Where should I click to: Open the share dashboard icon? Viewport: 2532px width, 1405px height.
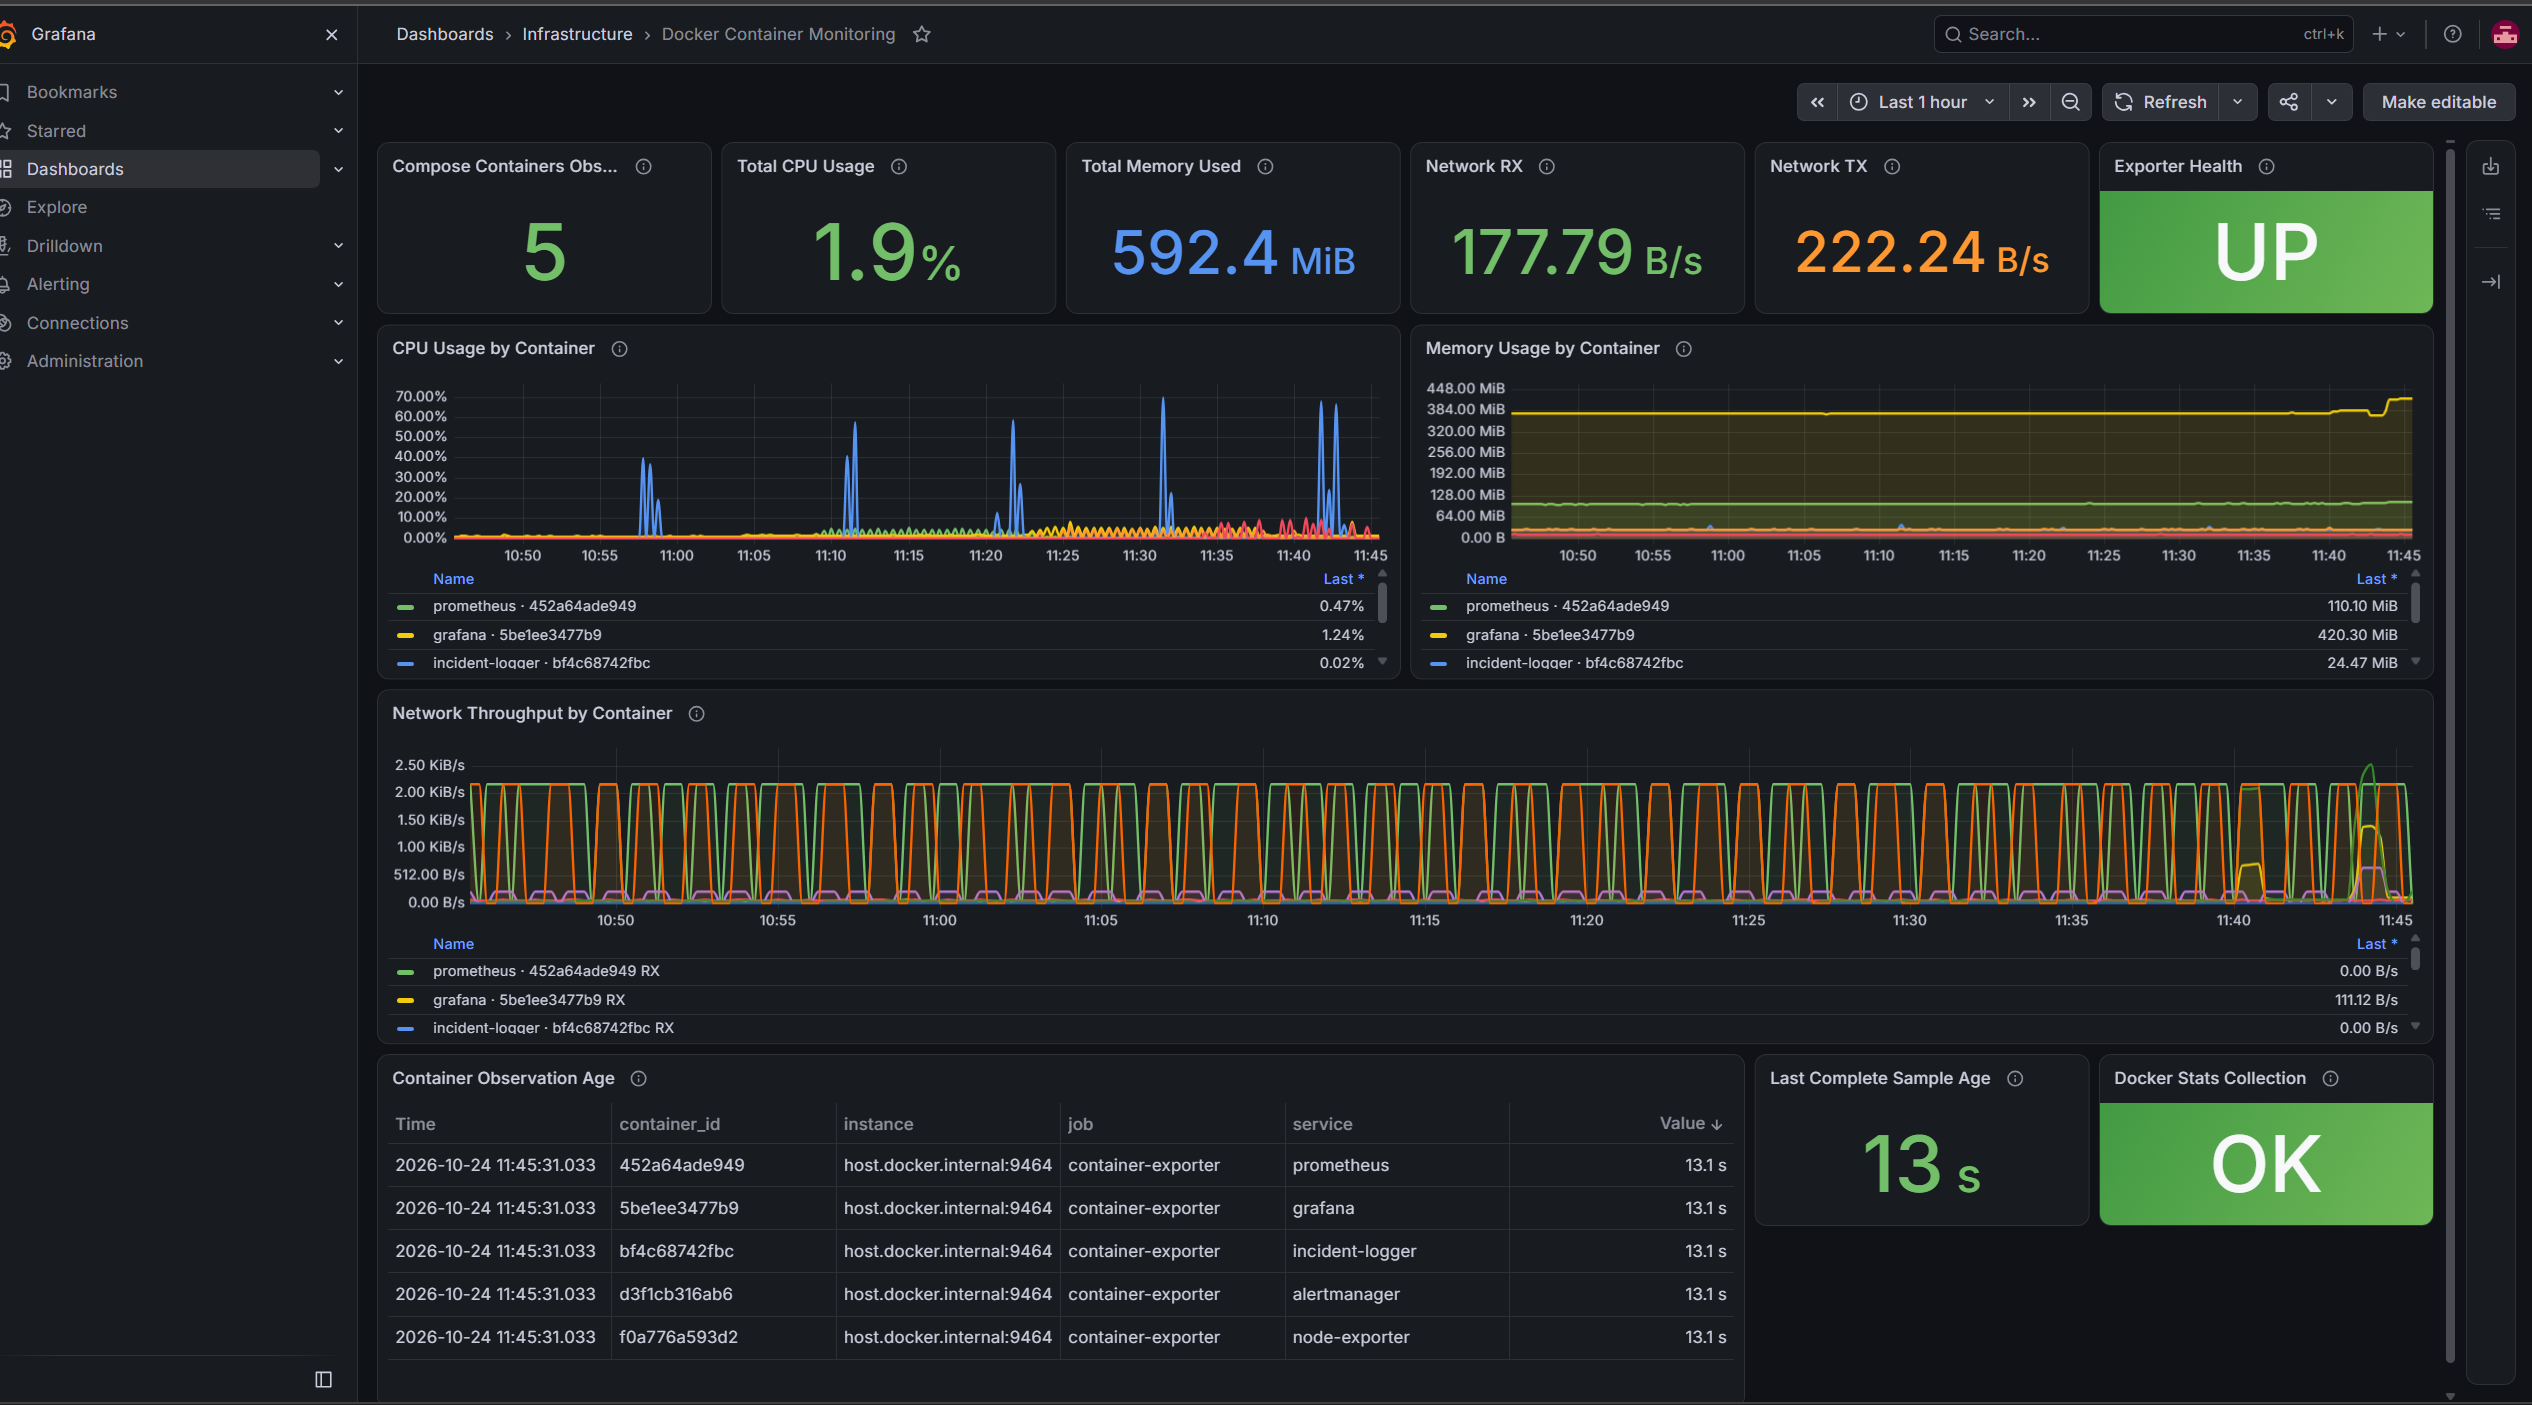pyautogui.click(x=2288, y=102)
